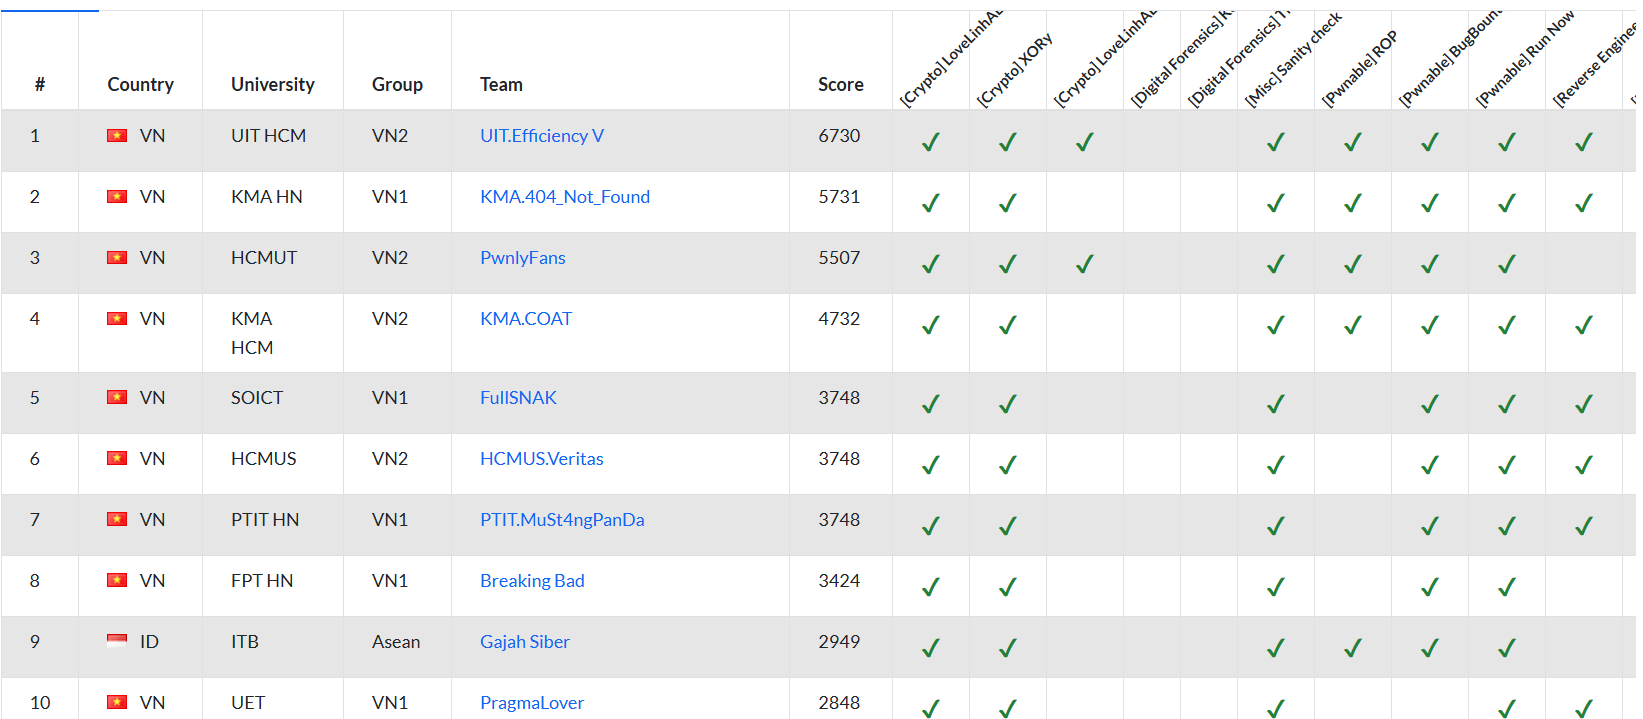Open the PragmaLover team link
Viewport: 1643px width, 719px height.
coord(531,703)
